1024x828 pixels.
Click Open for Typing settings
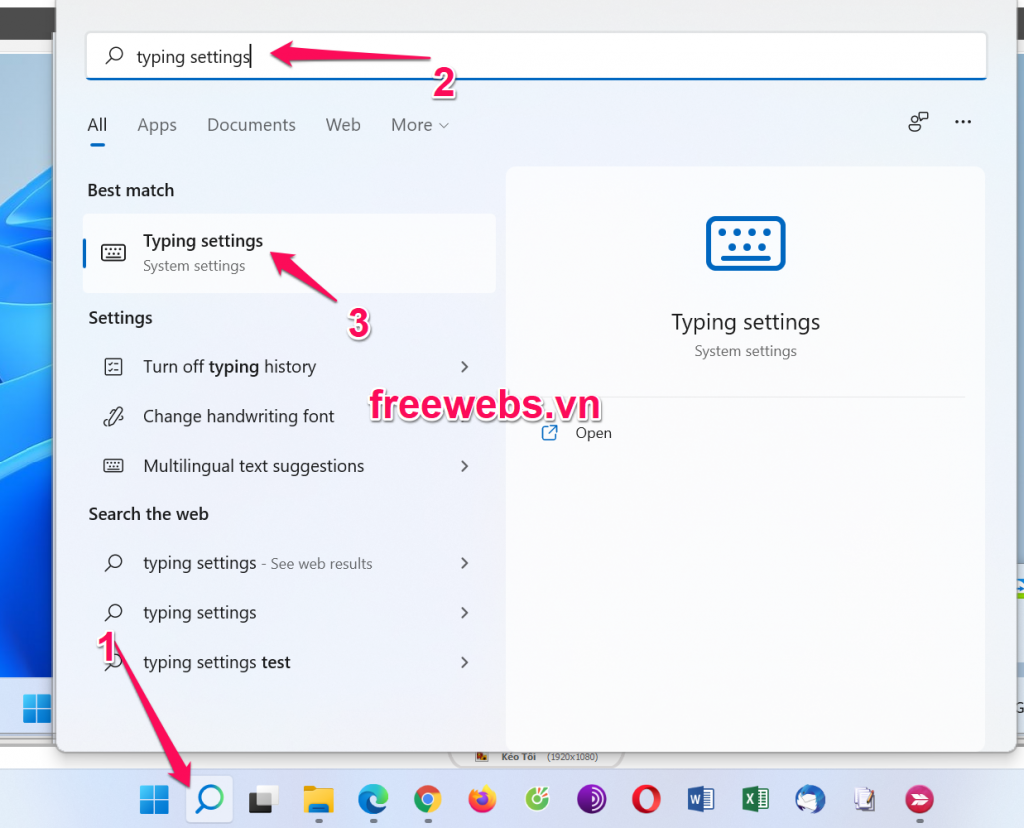point(577,433)
